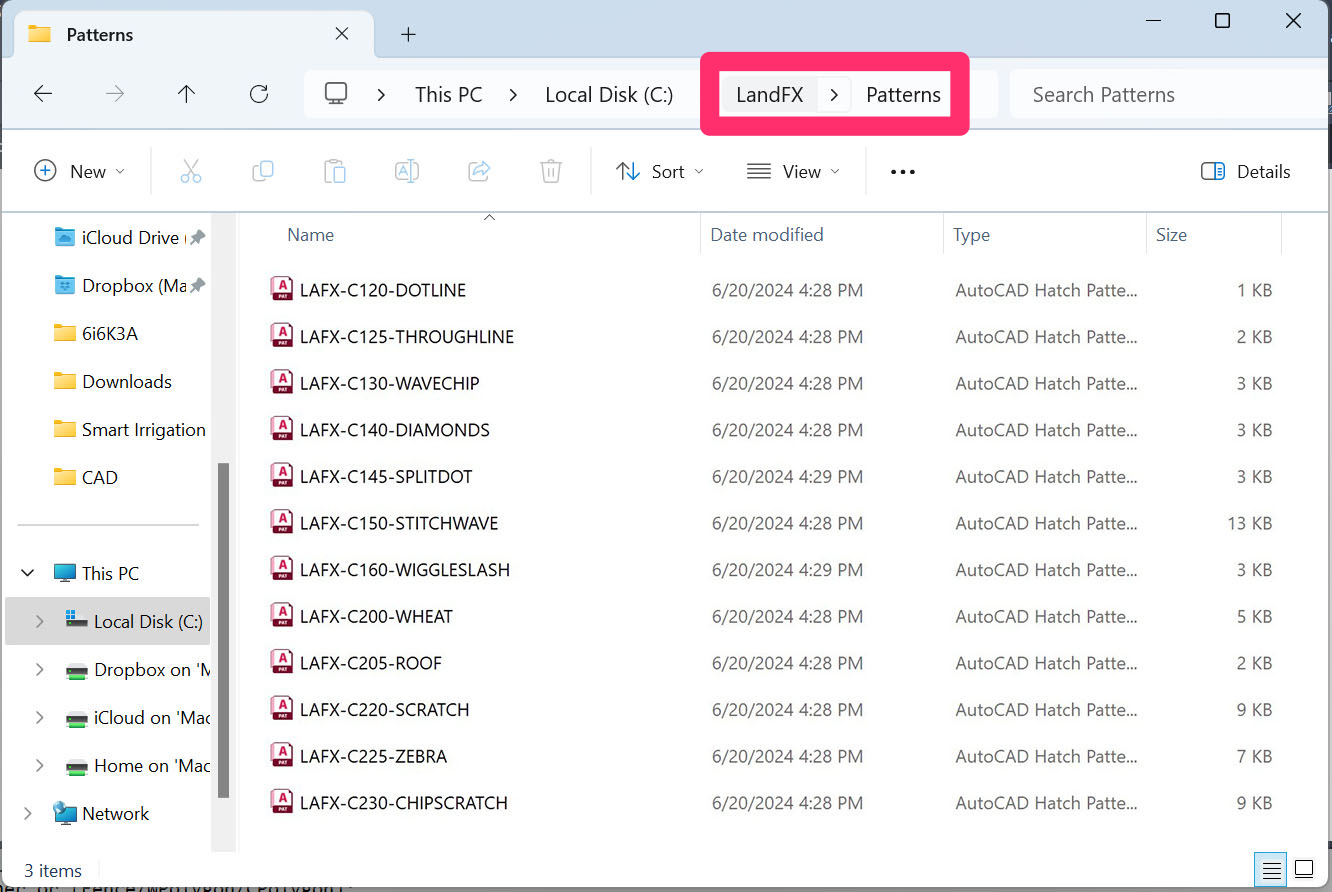This screenshot has width=1332, height=892.
Task: Click the Delete trash can icon
Action: (x=551, y=171)
